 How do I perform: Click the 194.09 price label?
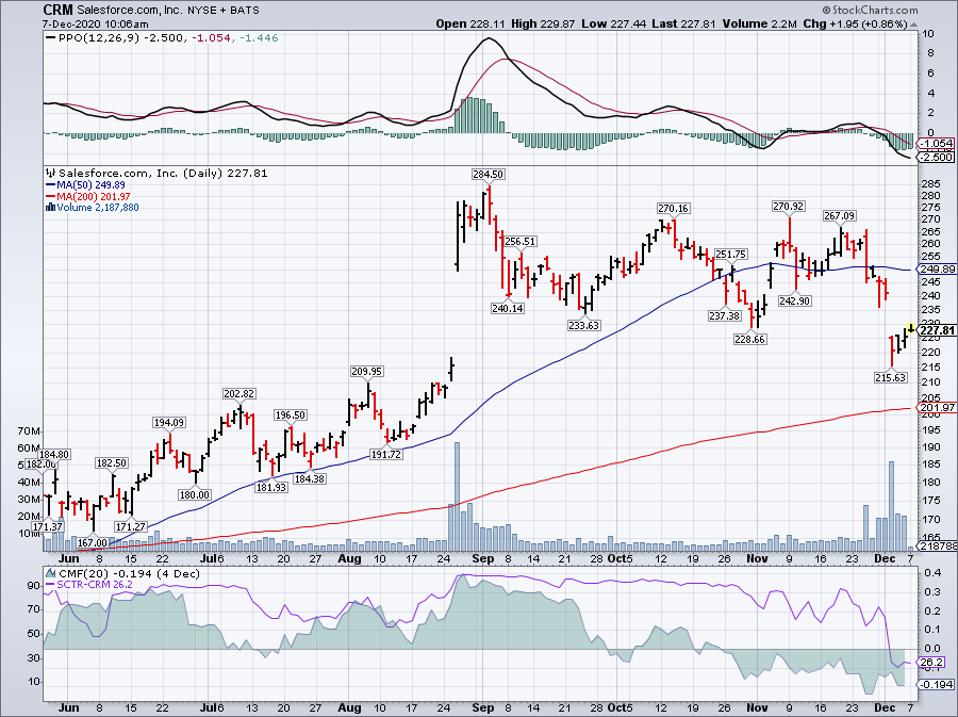coord(169,423)
